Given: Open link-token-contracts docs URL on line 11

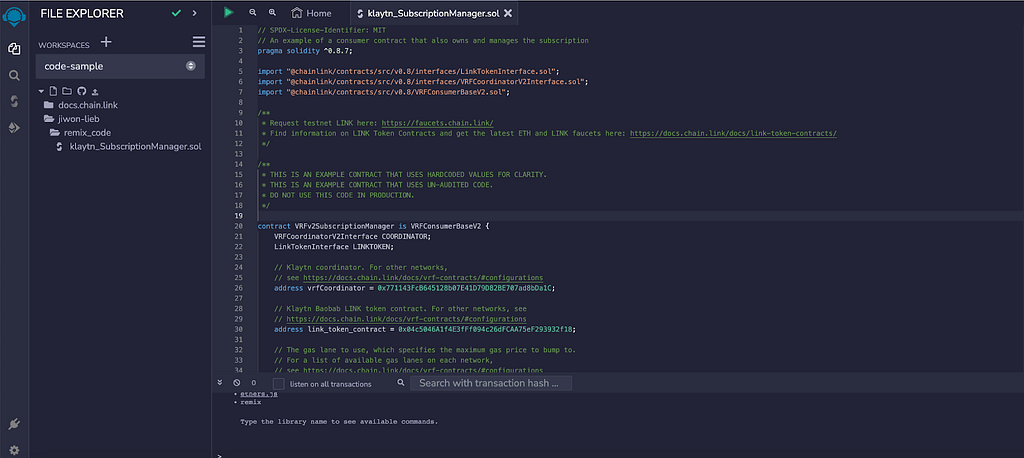Looking at the screenshot, I should point(733,133).
